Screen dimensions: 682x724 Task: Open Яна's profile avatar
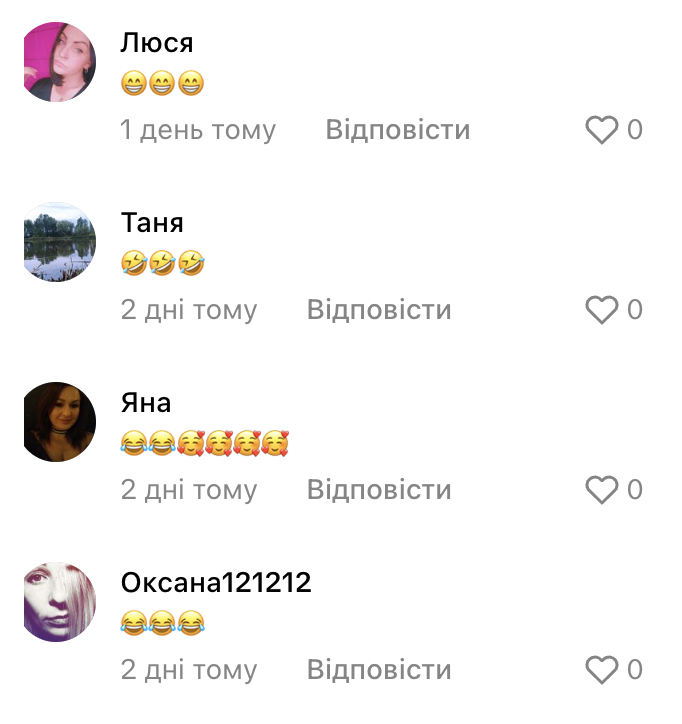[x=60, y=422]
